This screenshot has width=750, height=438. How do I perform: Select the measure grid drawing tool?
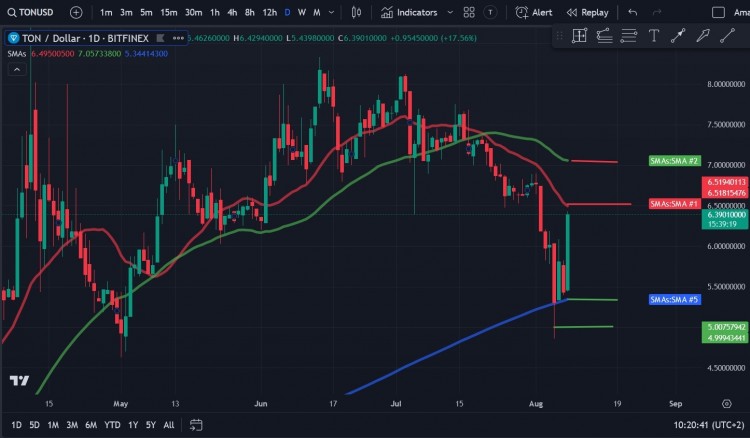579,36
